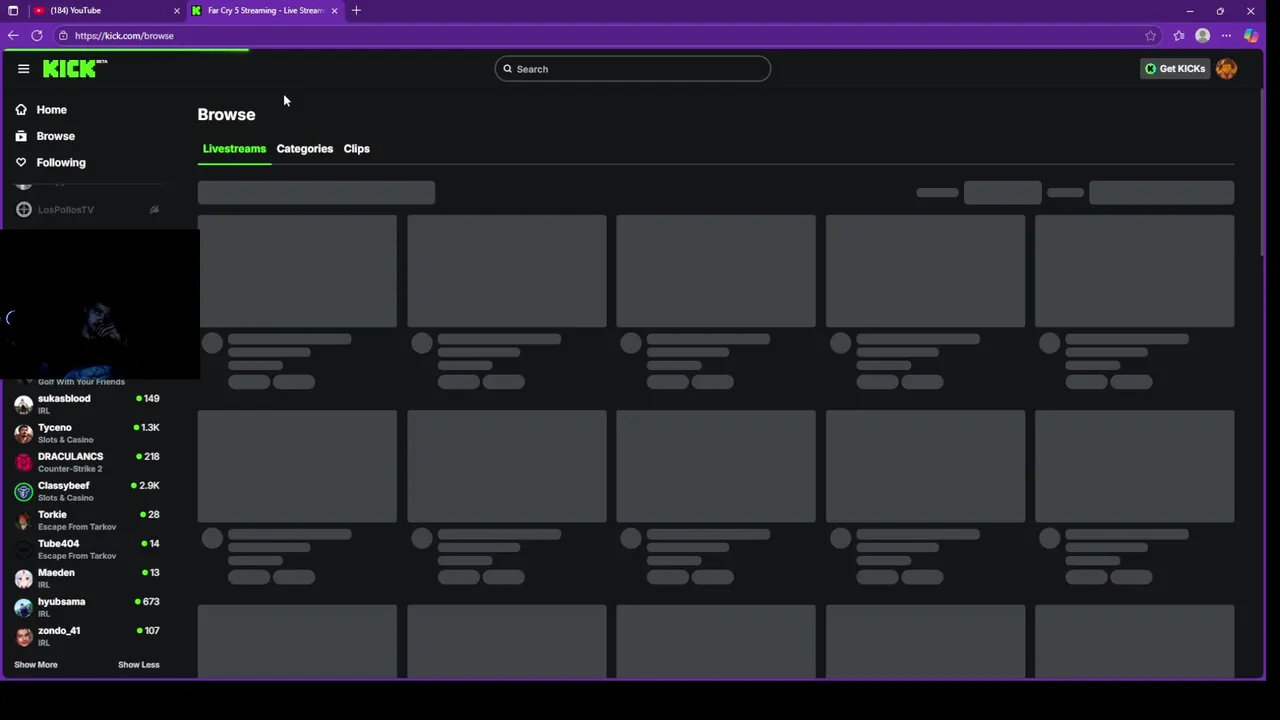Viewport: 1280px width, 720px height.
Task: Click Show Less in sidebar
Action: (139, 665)
